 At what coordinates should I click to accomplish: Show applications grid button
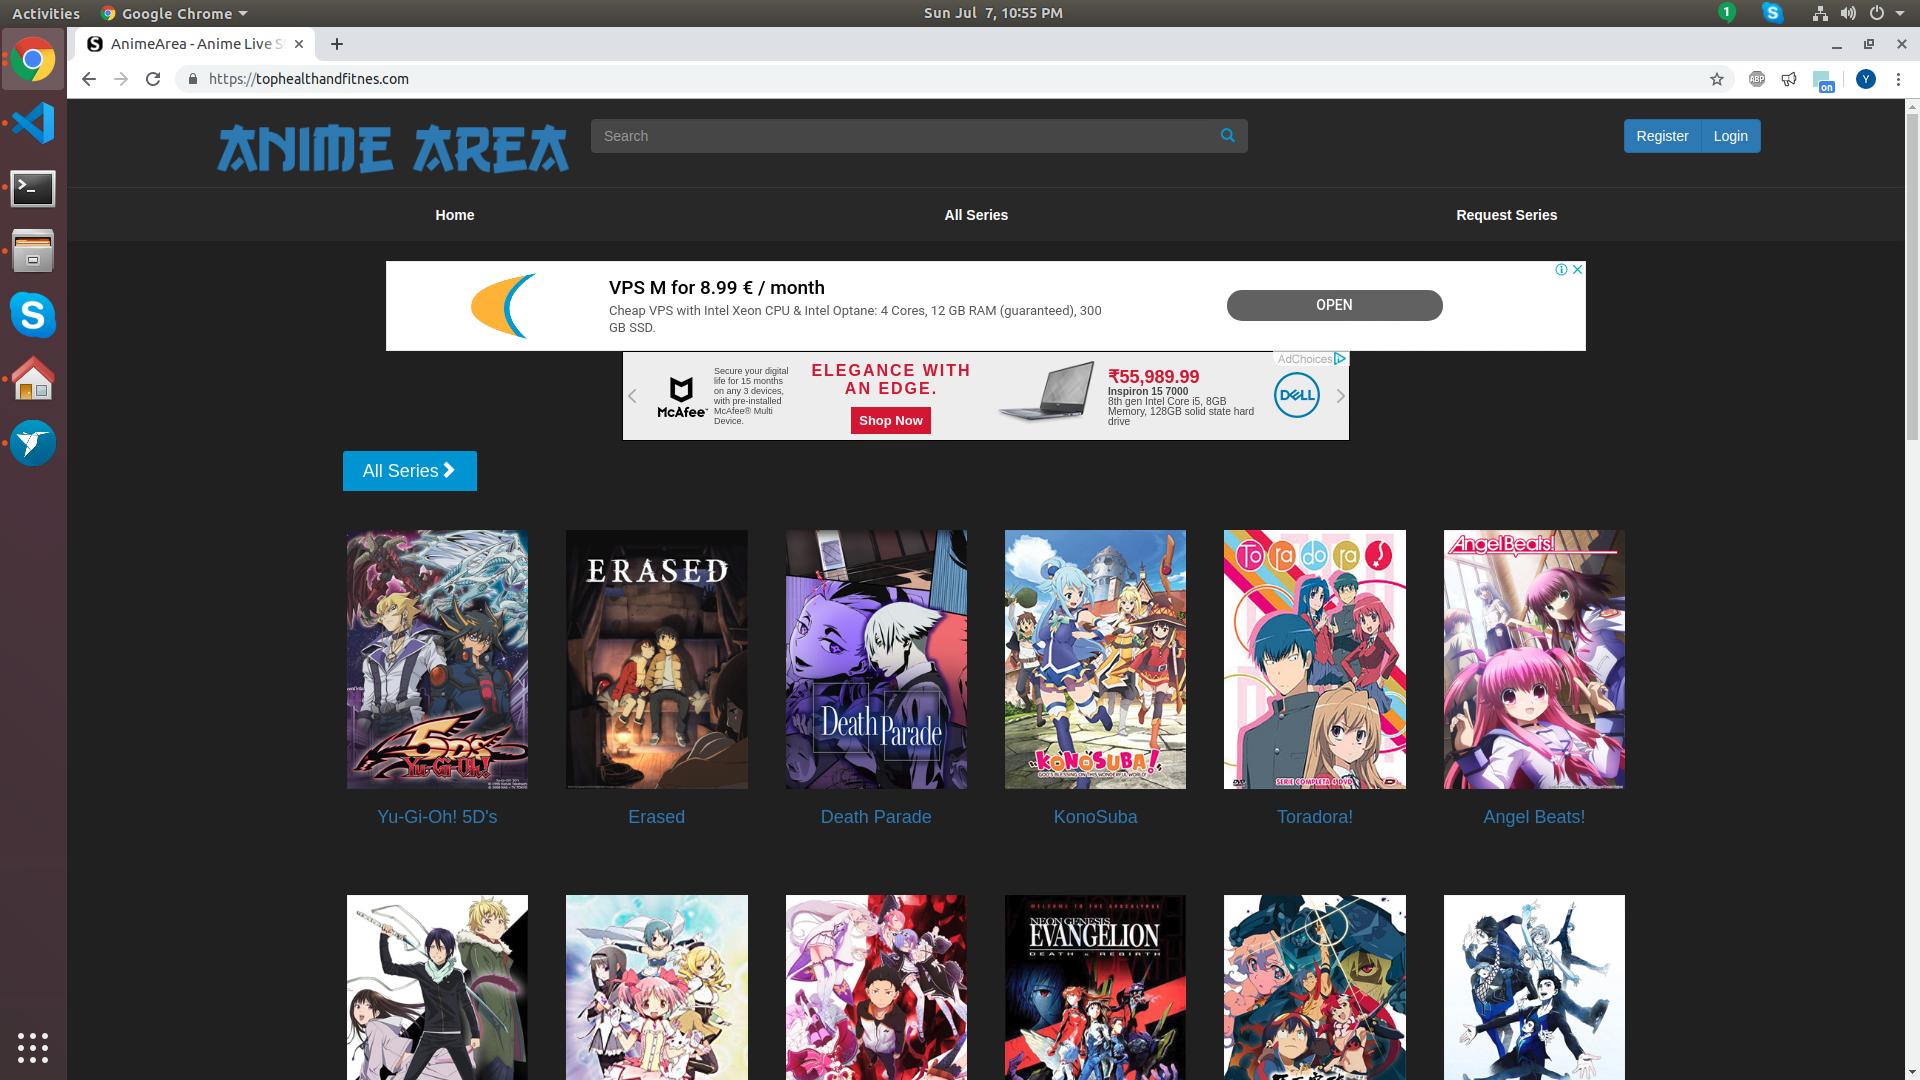pos(33,1047)
